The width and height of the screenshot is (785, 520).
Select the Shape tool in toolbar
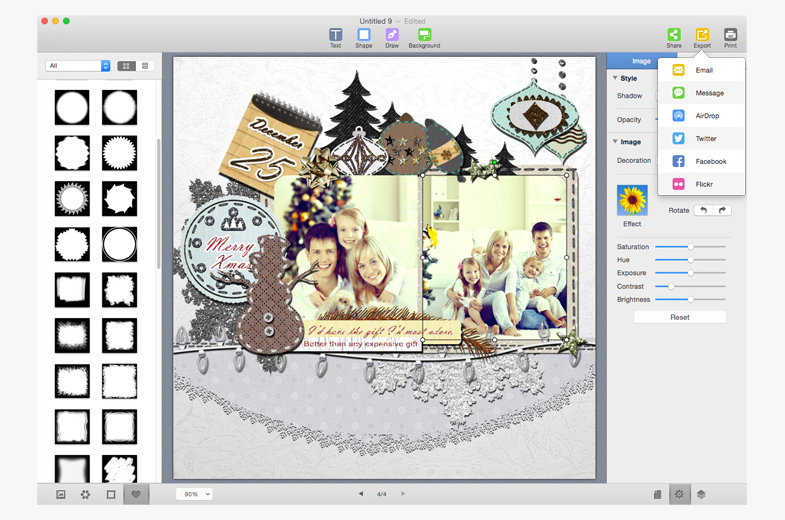[363, 38]
